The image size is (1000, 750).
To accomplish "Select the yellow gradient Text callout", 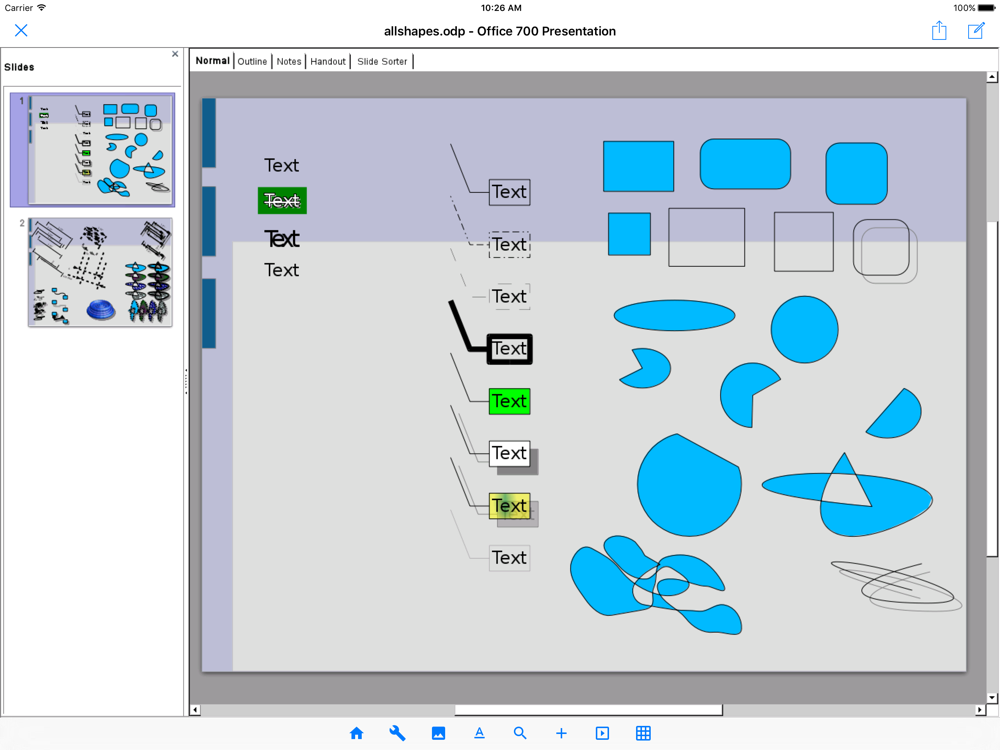I will [x=509, y=506].
